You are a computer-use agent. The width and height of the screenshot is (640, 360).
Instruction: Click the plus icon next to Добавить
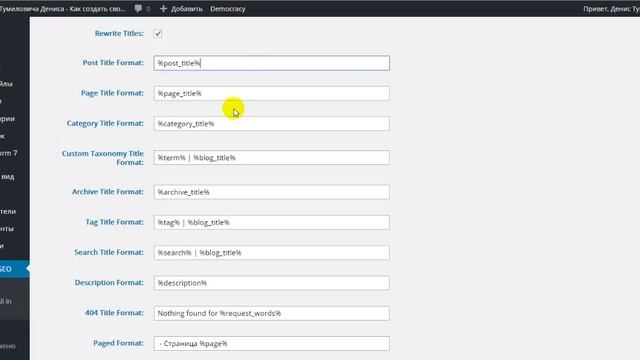tap(163, 9)
